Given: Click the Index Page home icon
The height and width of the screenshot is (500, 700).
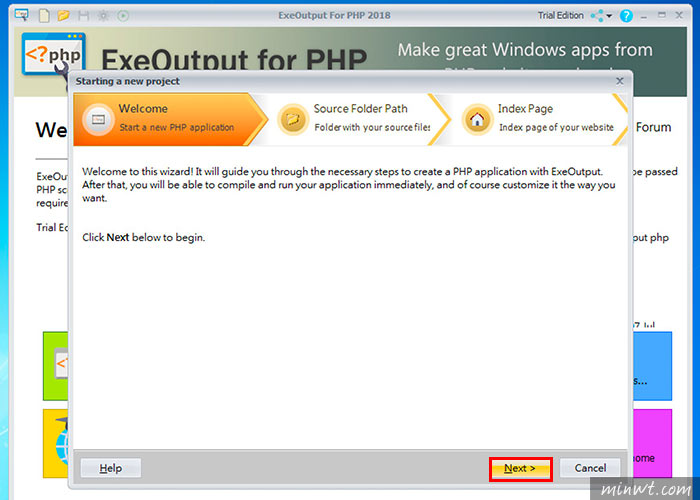Looking at the screenshot, I should [477, 119].
